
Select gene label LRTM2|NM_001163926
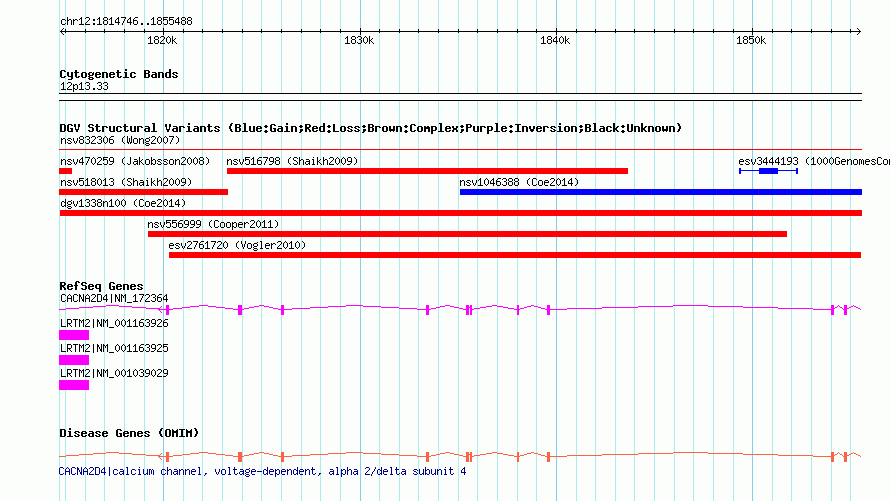click(x=114, y=323)
